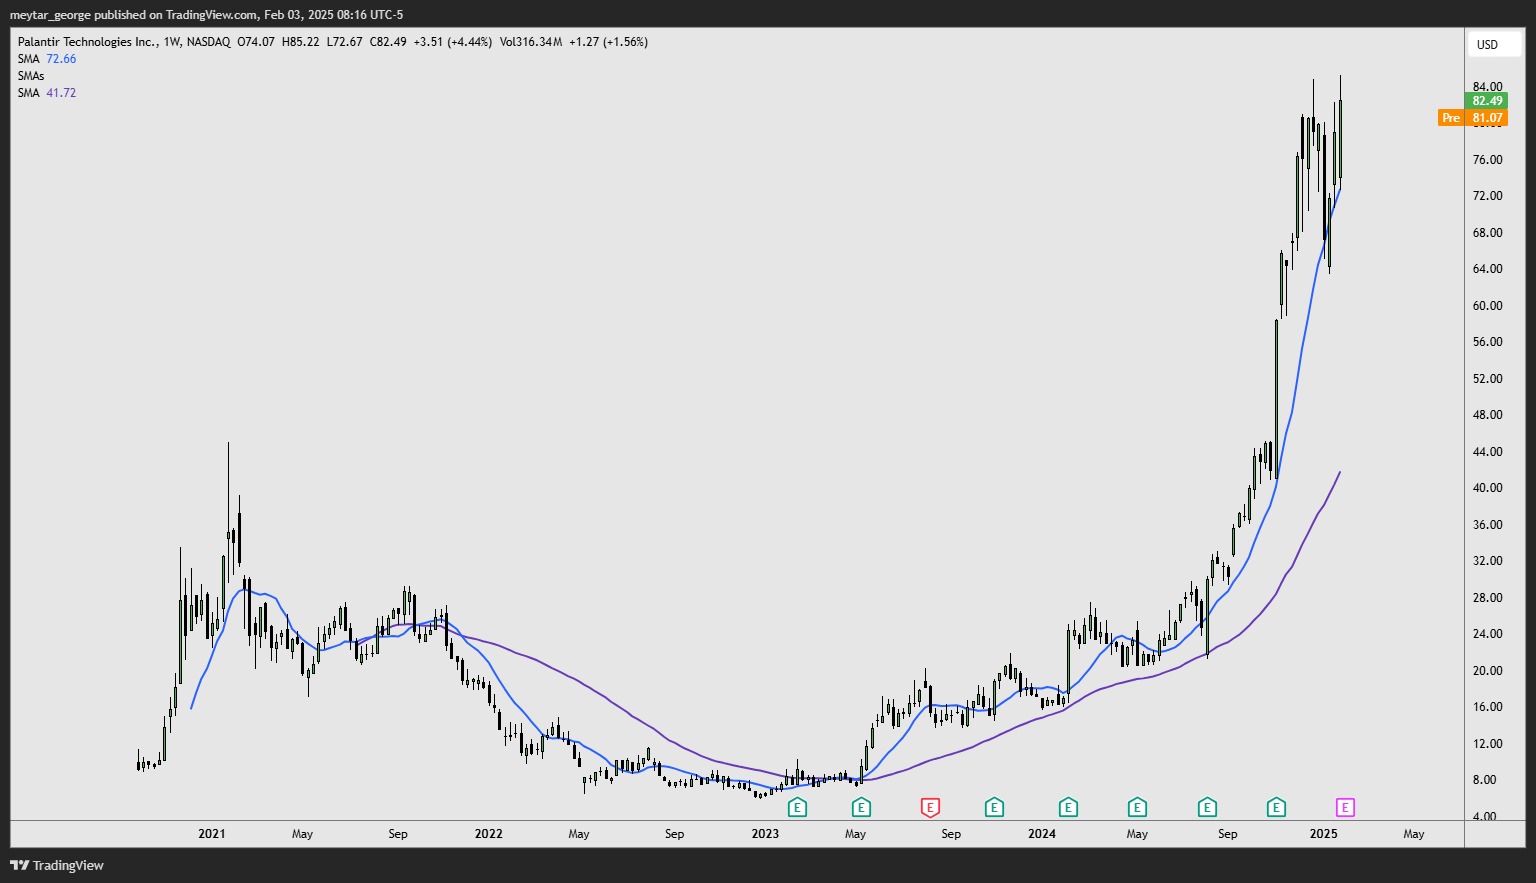1536x883 pixels.
Task: Open the November 2024 green earnings marker
Action: pyautogui.click(x=1276, y=807)
